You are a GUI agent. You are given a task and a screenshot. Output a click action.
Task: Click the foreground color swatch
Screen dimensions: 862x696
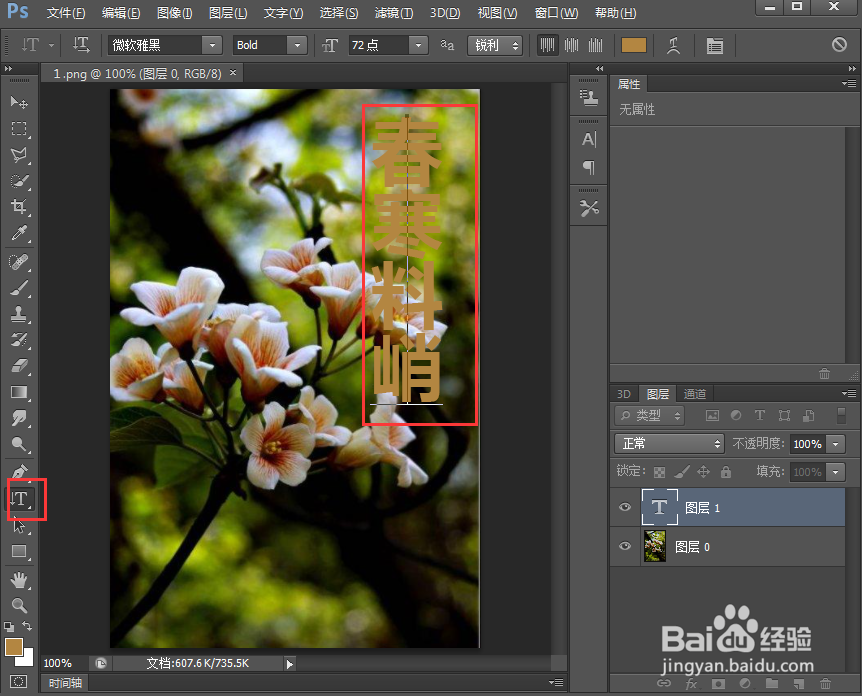point(14,647)
